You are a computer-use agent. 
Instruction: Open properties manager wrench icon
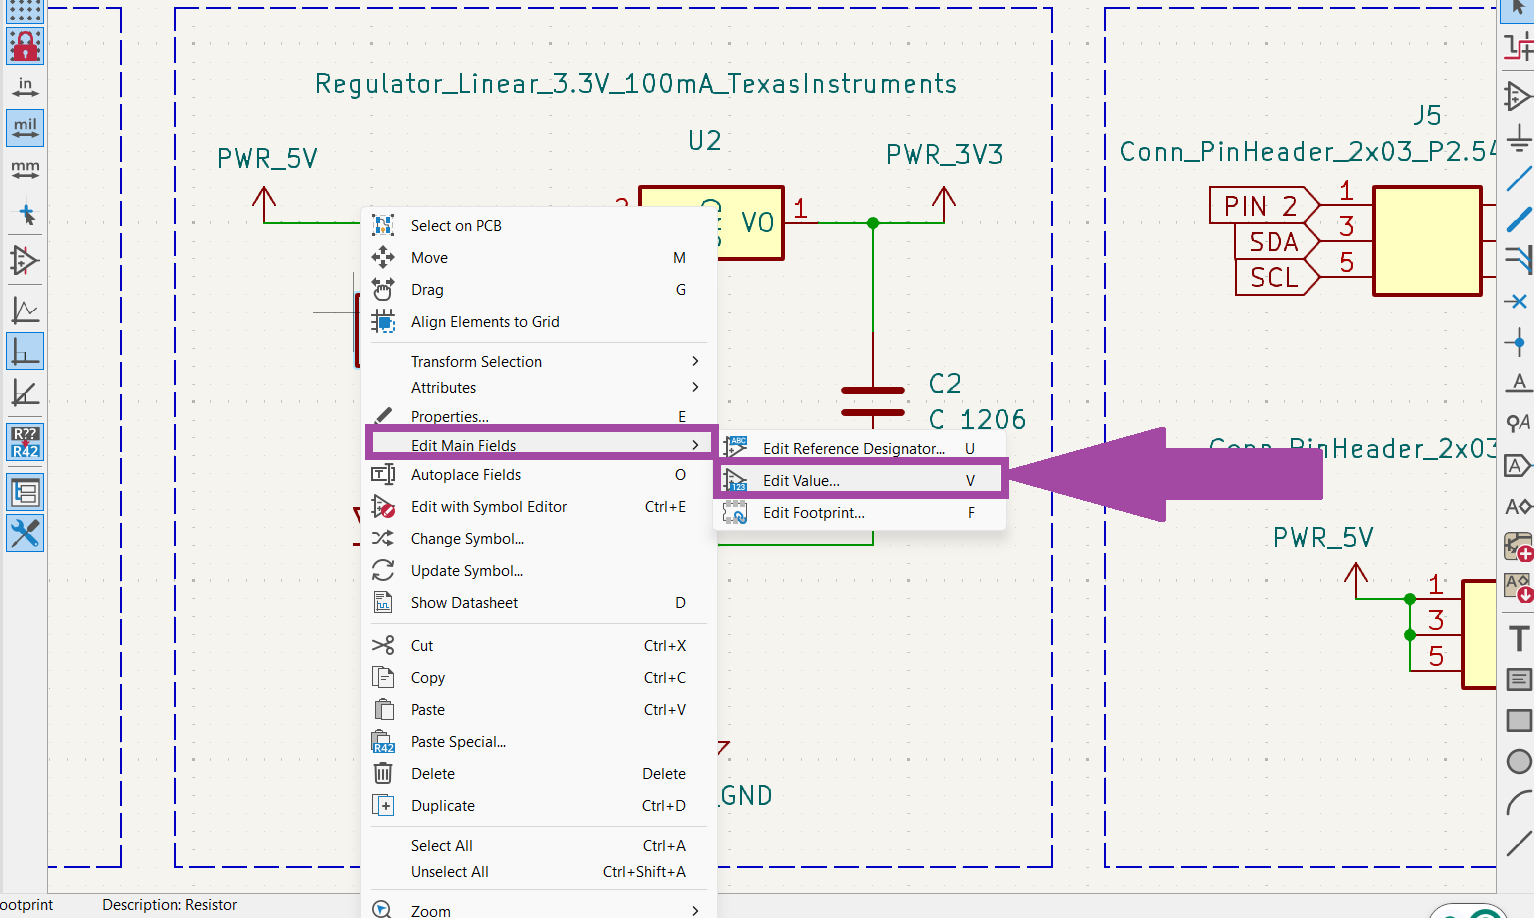(x=25, y=533)
